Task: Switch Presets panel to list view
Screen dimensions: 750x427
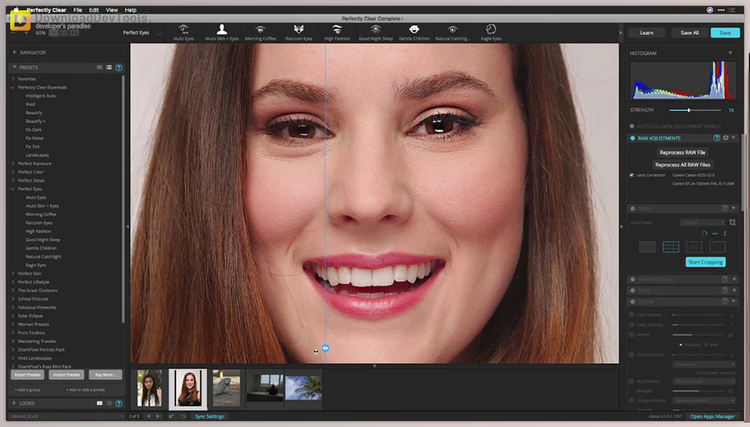Action: click(x=109, y=67)
